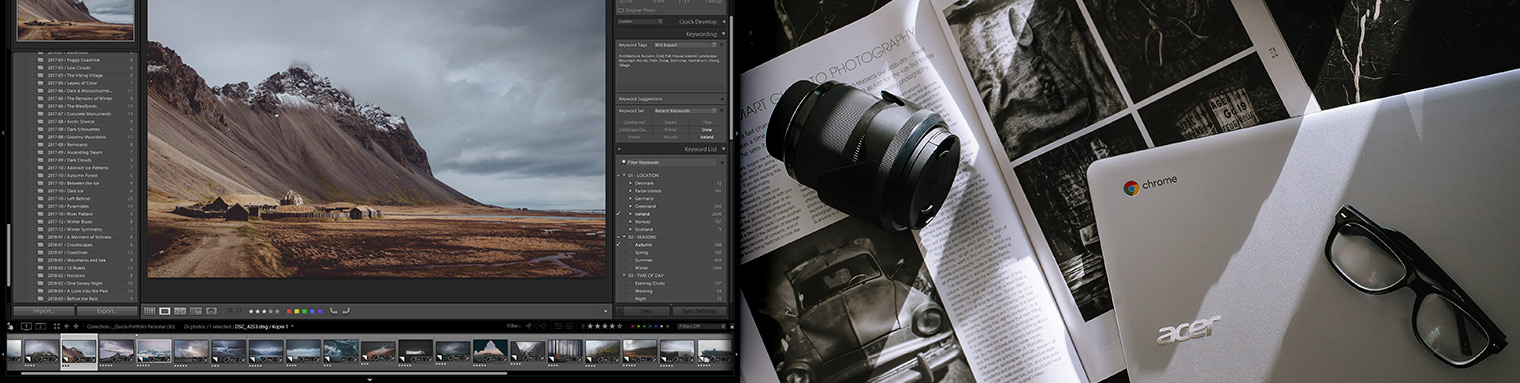Assign green color label in toolbar

coord(304,311)
